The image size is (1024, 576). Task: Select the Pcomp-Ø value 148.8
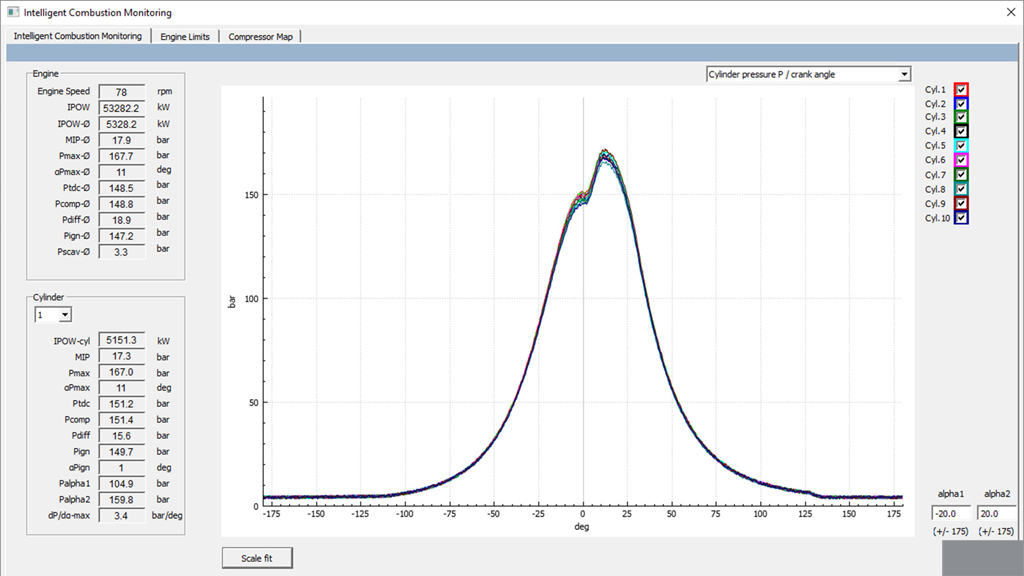pos(121,204)
